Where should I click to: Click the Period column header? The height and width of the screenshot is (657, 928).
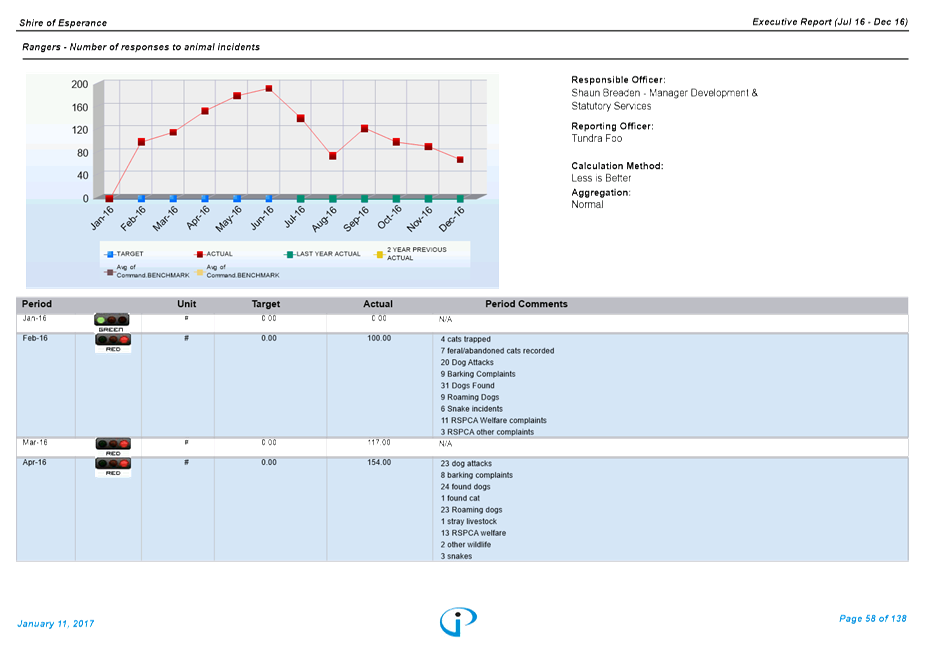37,304
